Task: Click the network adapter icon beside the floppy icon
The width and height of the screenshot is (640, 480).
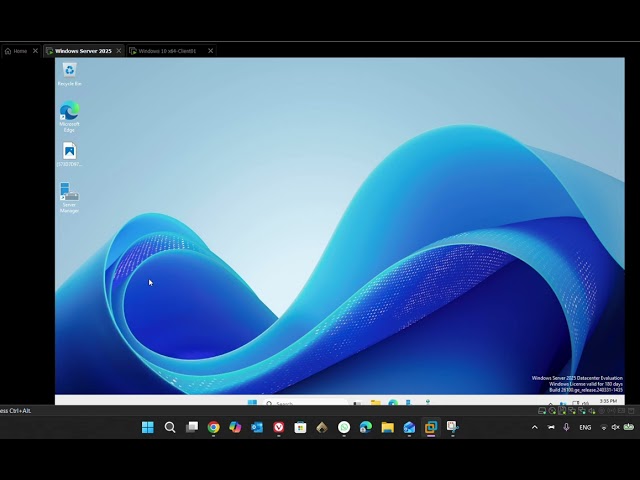Action: [572, 411]
